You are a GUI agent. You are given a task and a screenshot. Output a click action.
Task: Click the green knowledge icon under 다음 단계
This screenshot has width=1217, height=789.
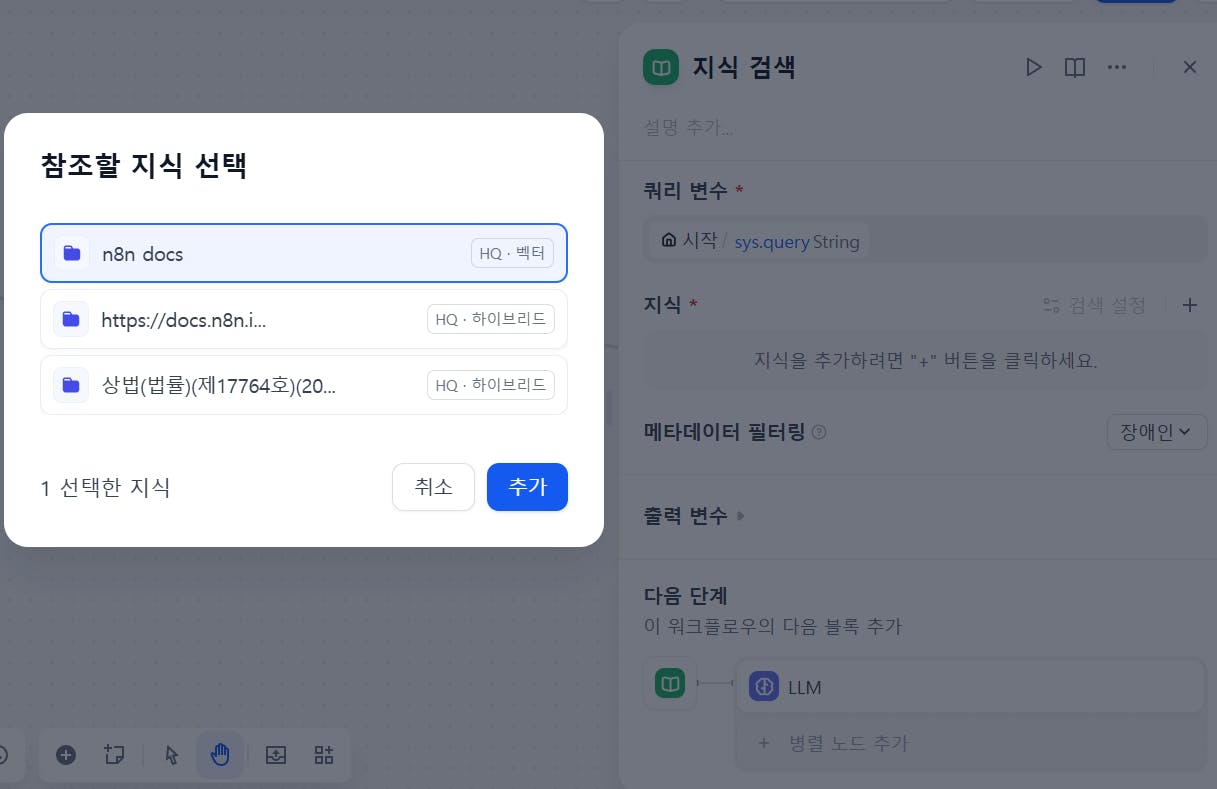(670, 684)
